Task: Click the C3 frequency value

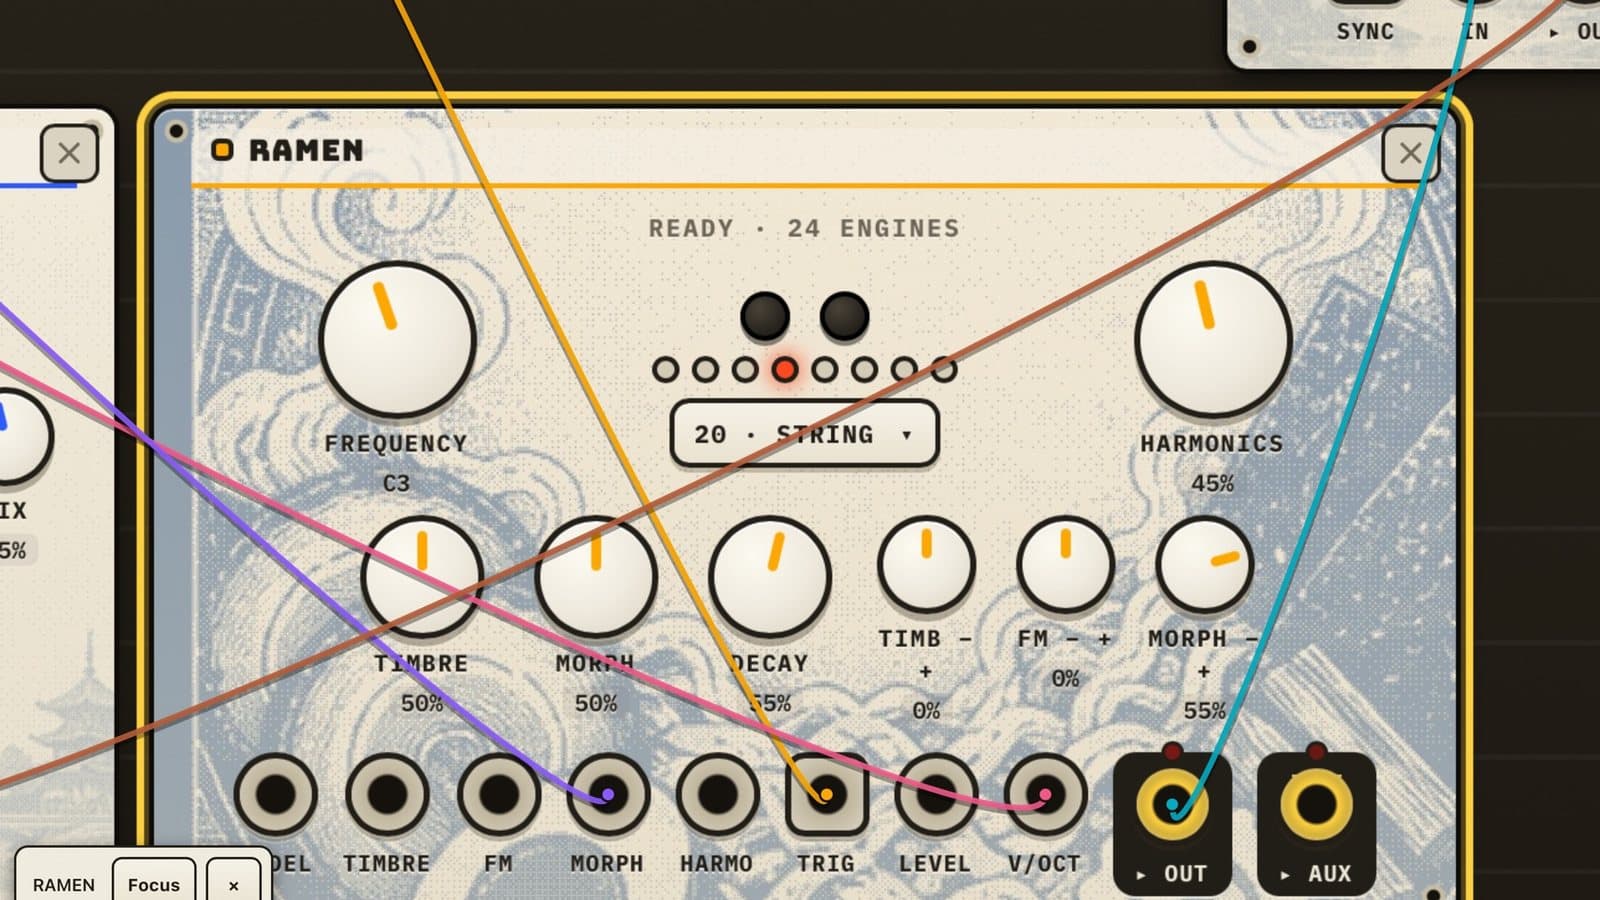Action: (397, 483)
